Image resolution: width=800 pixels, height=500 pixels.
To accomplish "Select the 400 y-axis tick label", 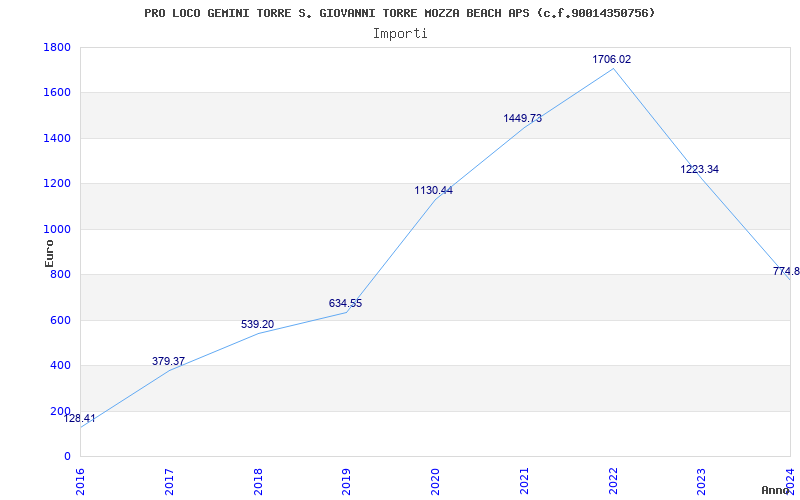I will tap(61, 365).
